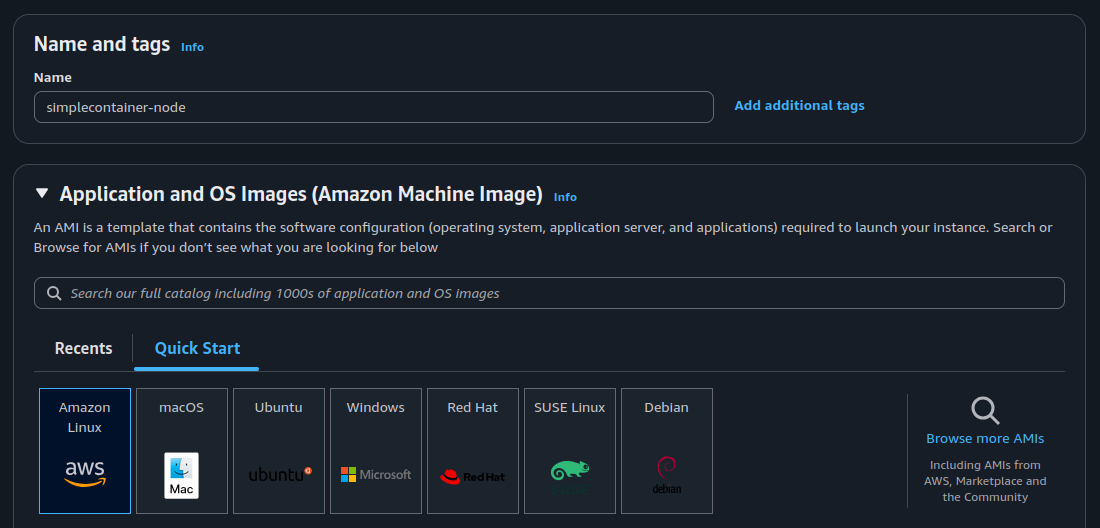Collapse the Application and OS Images section
Image resolution: width=1100 pixels, height=528 pixels.
pos(42,193)
